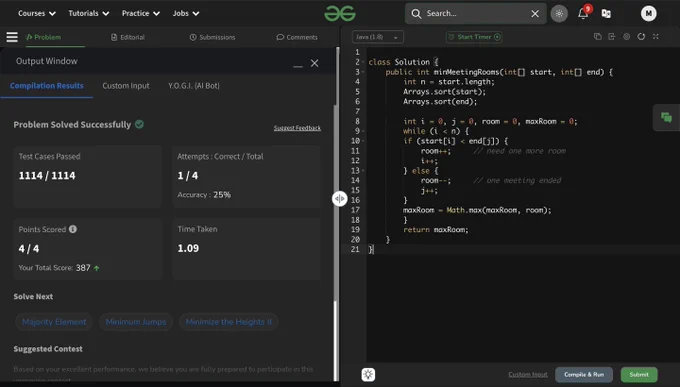Collapse code fold at line 13
This screenshot has width=680, height=387.
[363, 171]
